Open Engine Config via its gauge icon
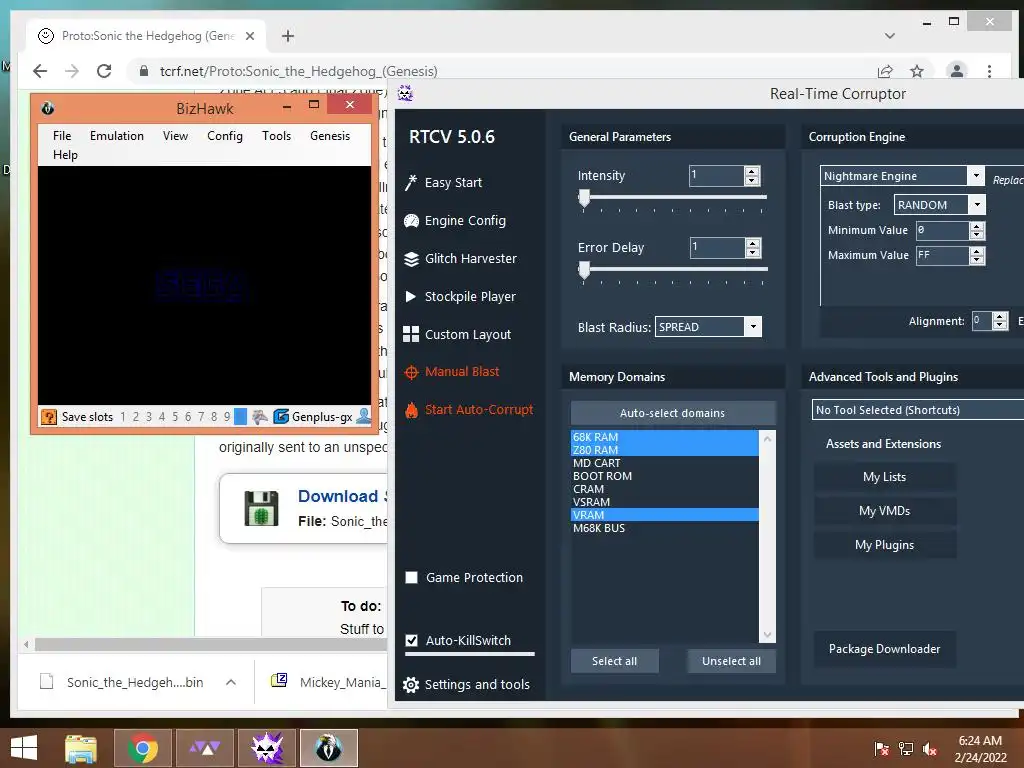Screen dimensions: 1024x768 (x=411, y=221)
